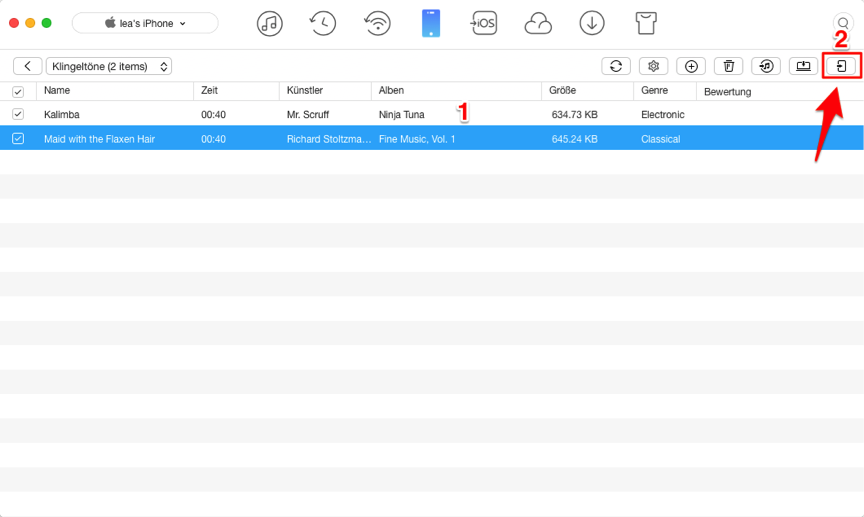This screenshot has height=517, width=864.
Task: Click the Mr. Scruff artist cell
Action: [307, 115]
